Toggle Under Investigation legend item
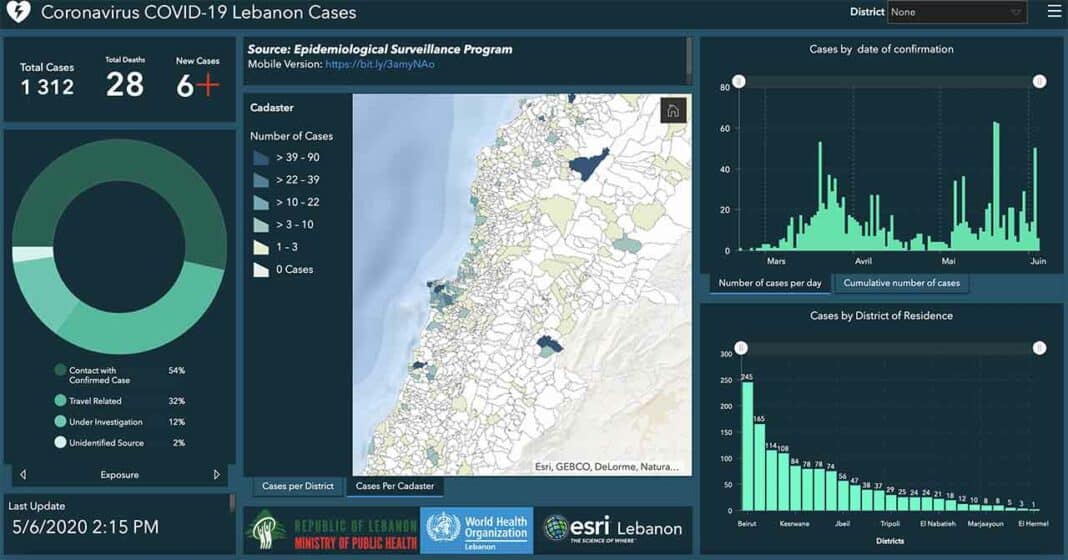Image resolution: width=1068 pixels, height=560 pixels. tap(61, 422)
